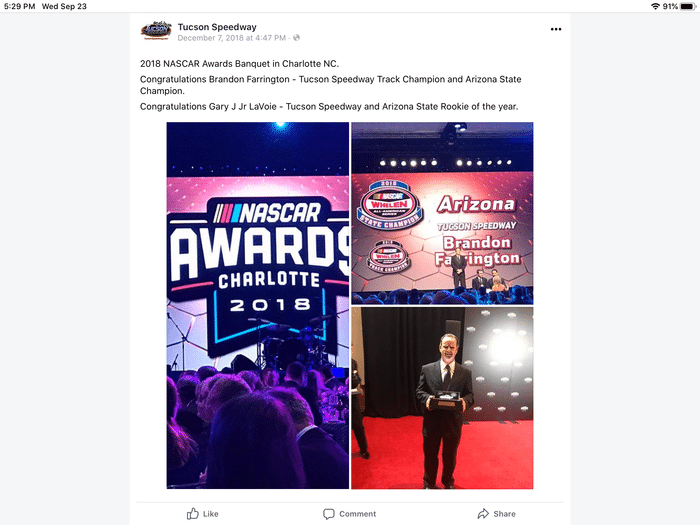Tap the Share button label
Screen dimensions: 700x525
[x=504, y=514]
